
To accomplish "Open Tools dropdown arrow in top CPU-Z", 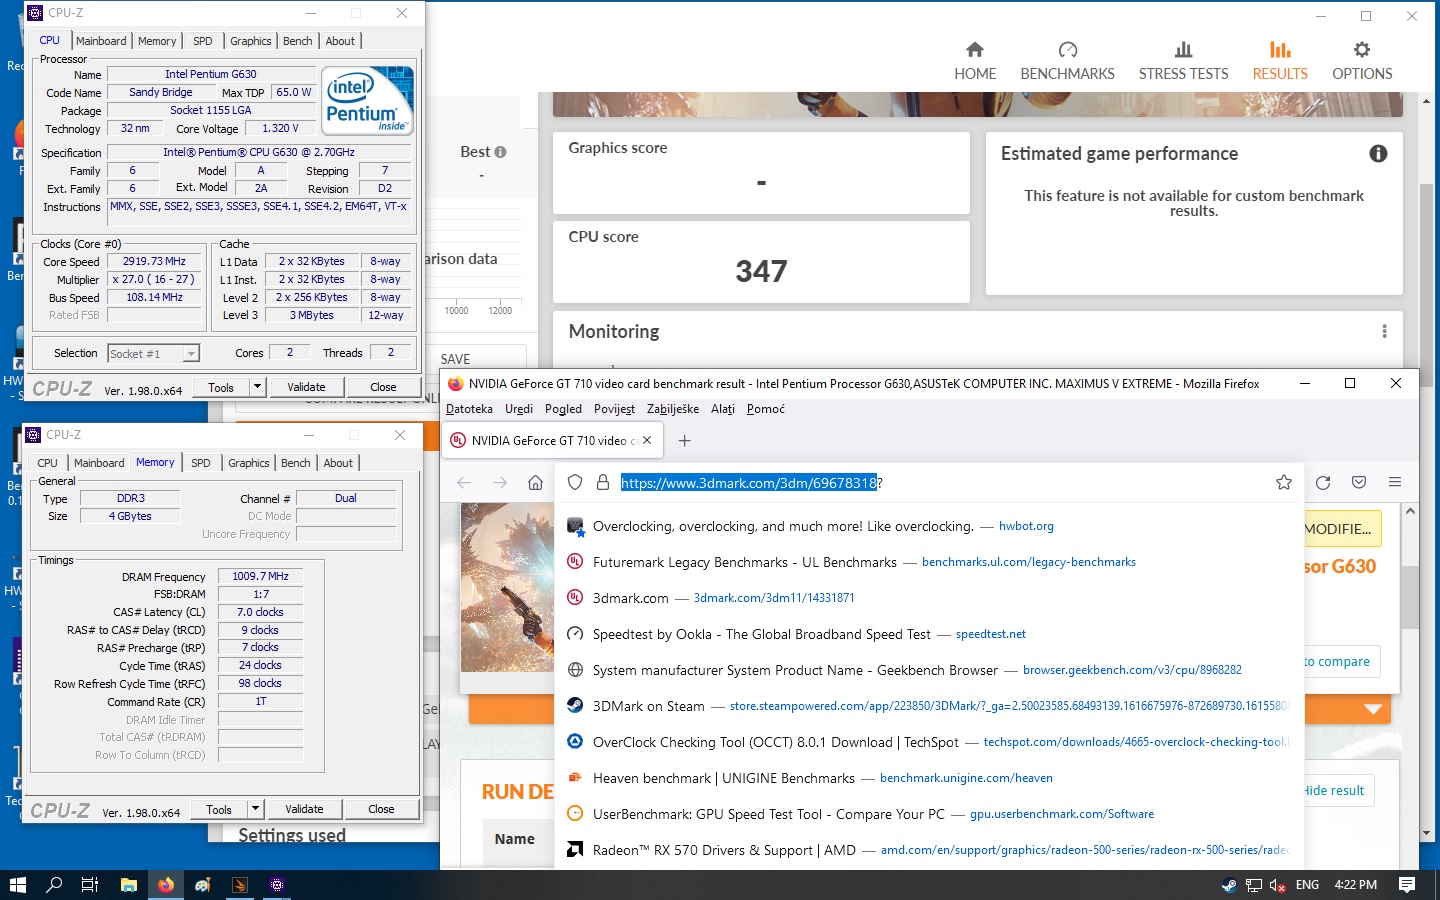I will (x=257, y=387).
